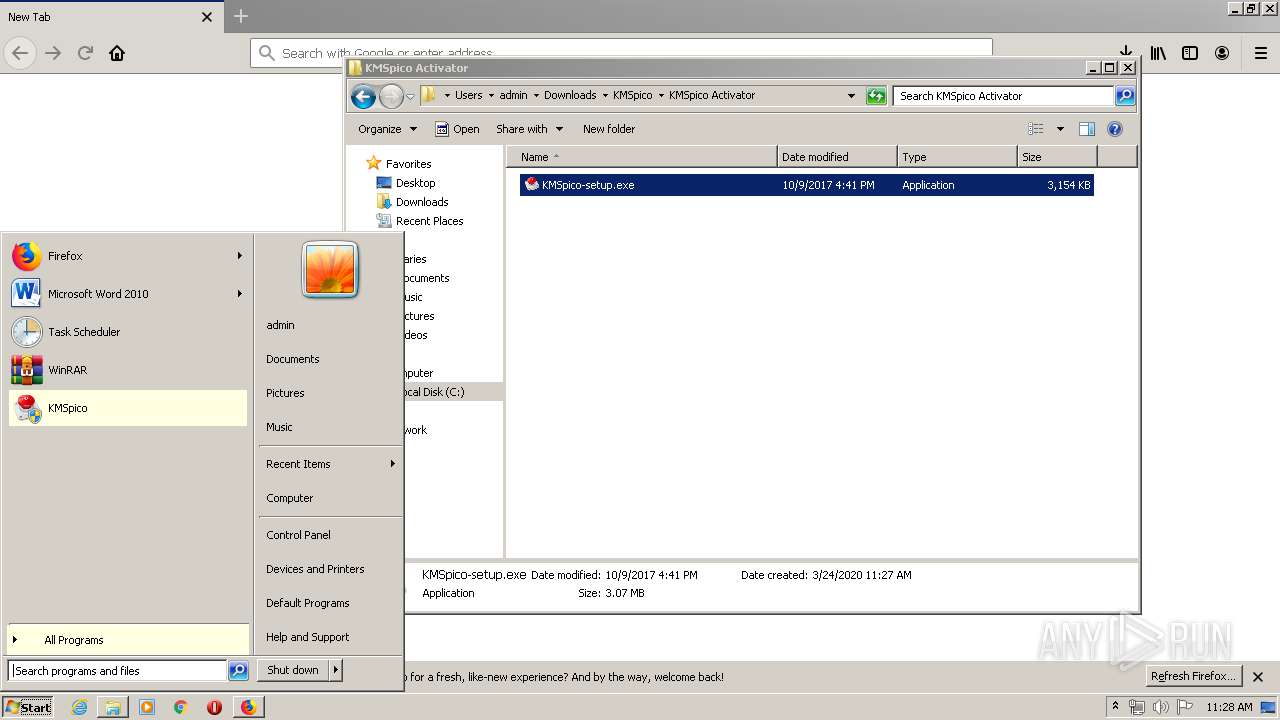Open Documents from Start menu
Image resolution: width=1280 pixels, height=720 pixels.
pos(293,359)
